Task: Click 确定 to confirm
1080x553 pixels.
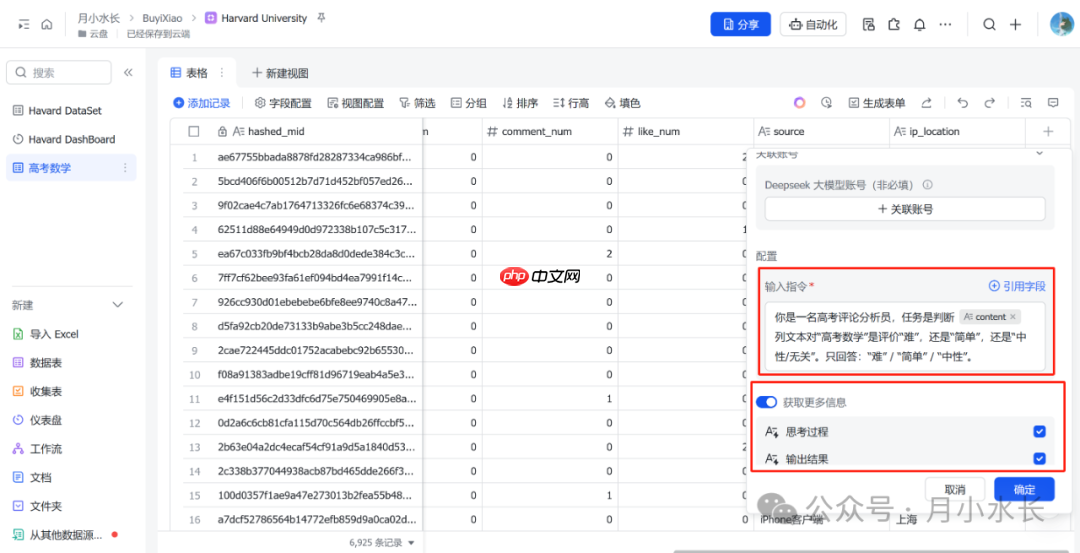Action: point(1024,490)
